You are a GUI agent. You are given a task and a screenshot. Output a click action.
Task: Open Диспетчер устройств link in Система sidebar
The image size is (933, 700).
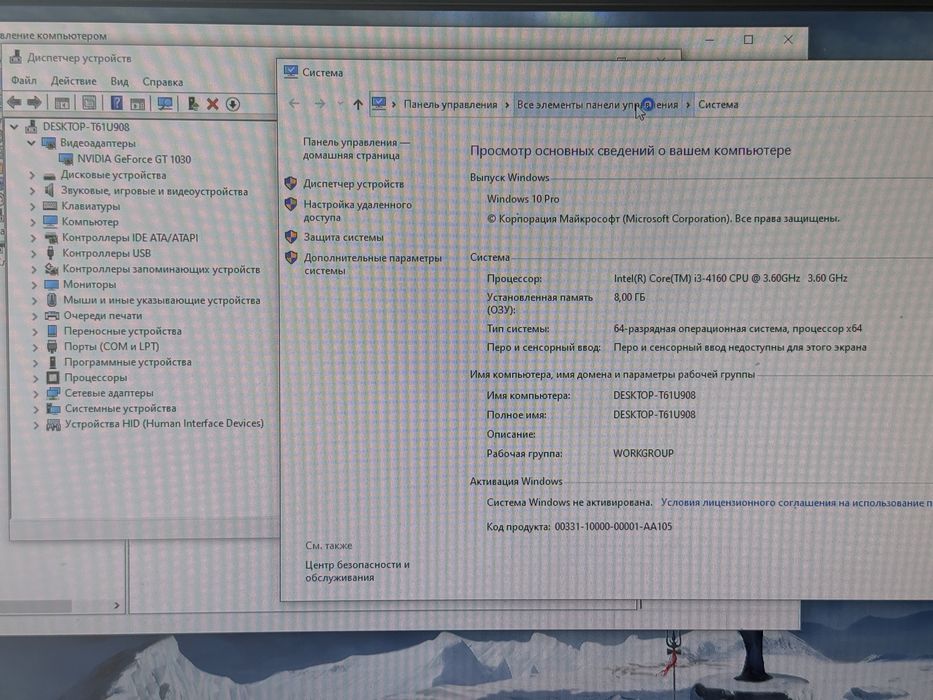[353, 184]
